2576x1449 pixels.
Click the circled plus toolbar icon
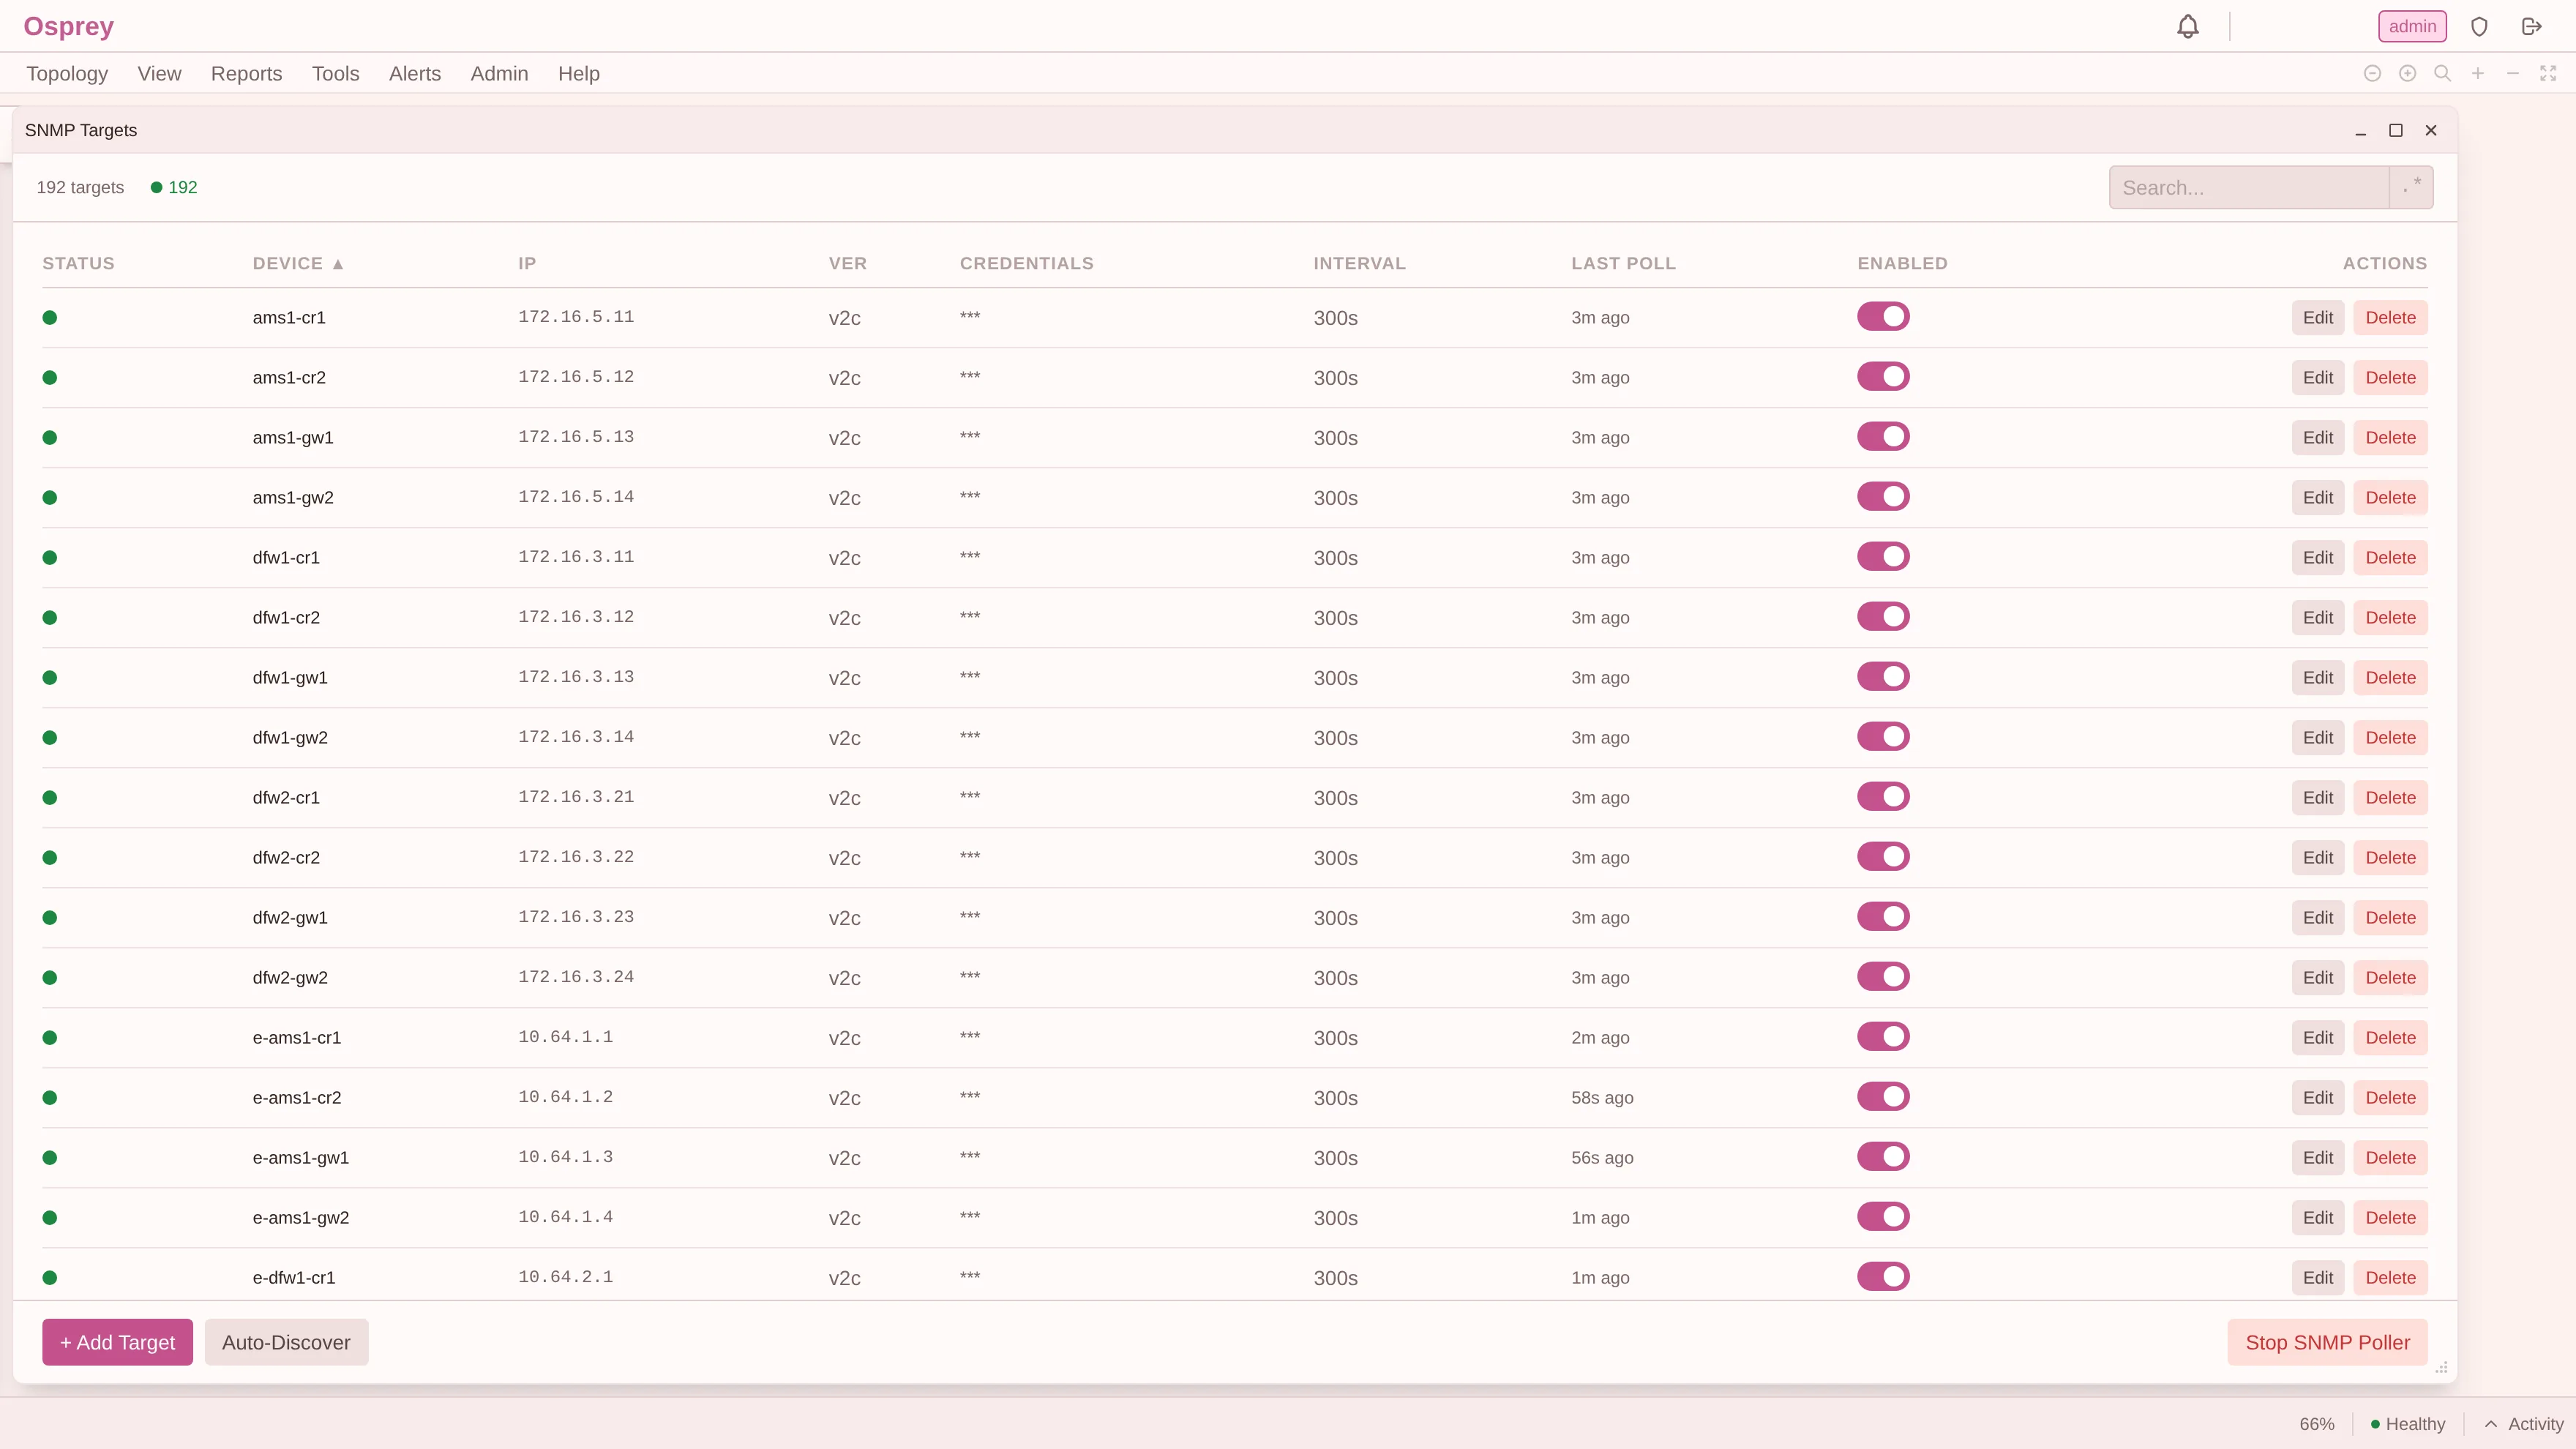tap(2408, 73)
